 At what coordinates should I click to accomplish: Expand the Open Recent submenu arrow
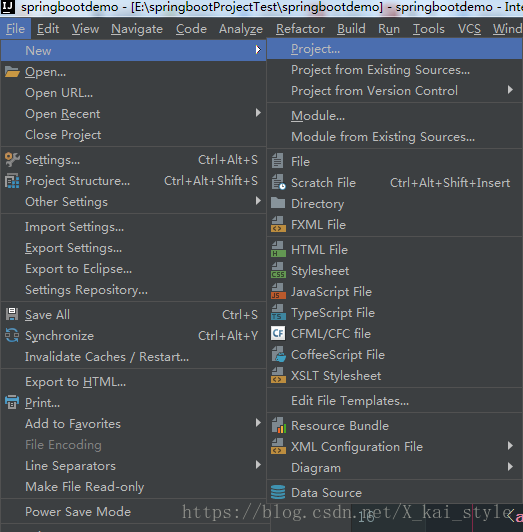[x=258, y=113]
